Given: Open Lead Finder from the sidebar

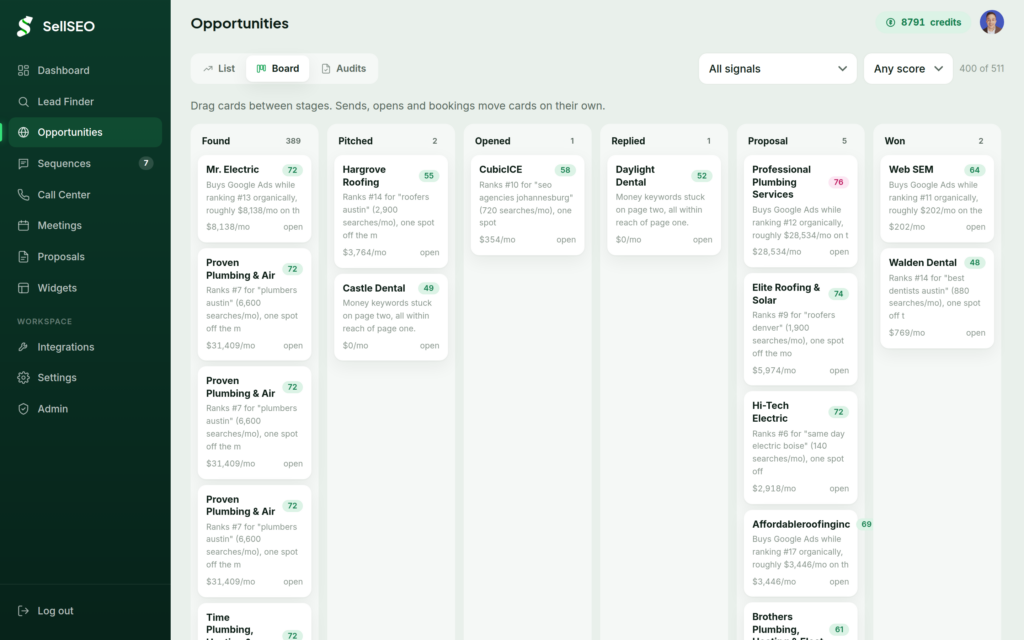Looking at the screenshot, I should (86, 102).
